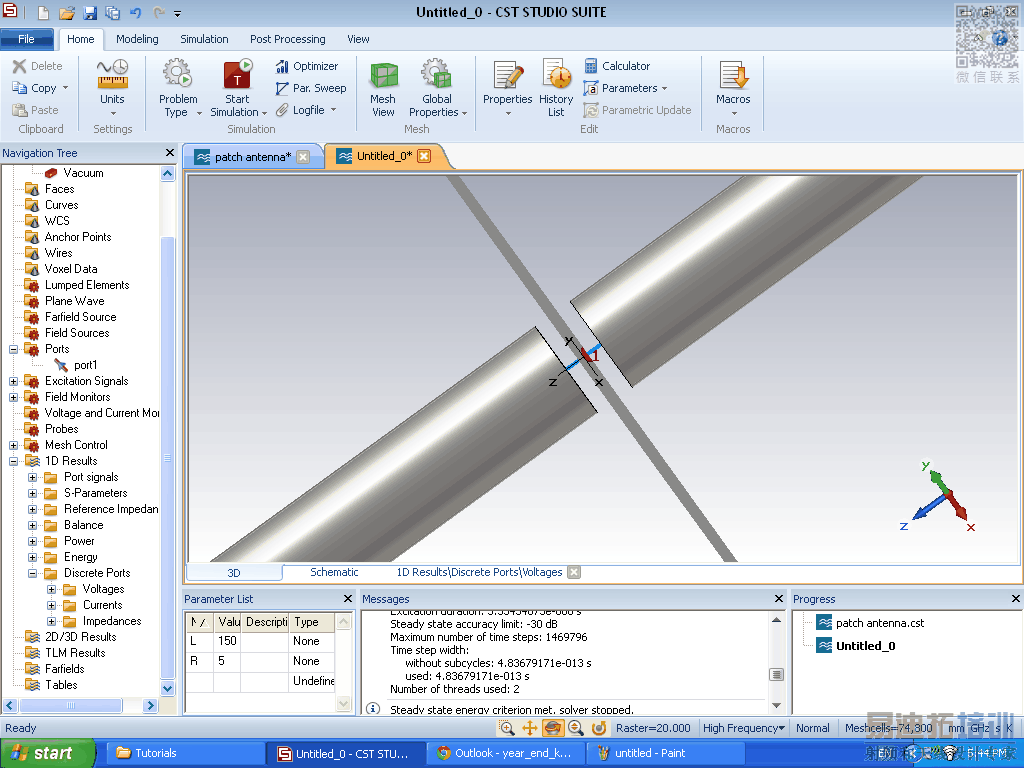Expand the Mesh Control node
The width and height of the screenshot is (1024, 768).
tap(13, 445)
